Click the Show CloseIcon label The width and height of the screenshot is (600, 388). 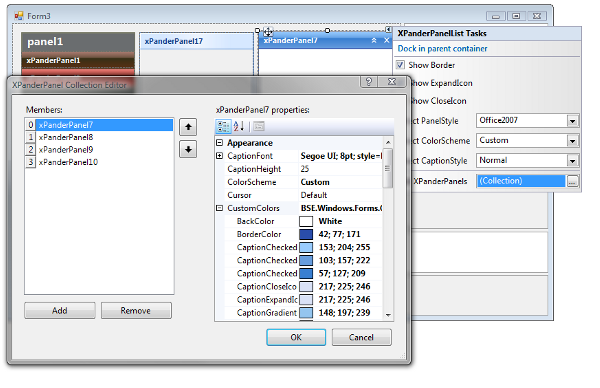click(438, 101)
